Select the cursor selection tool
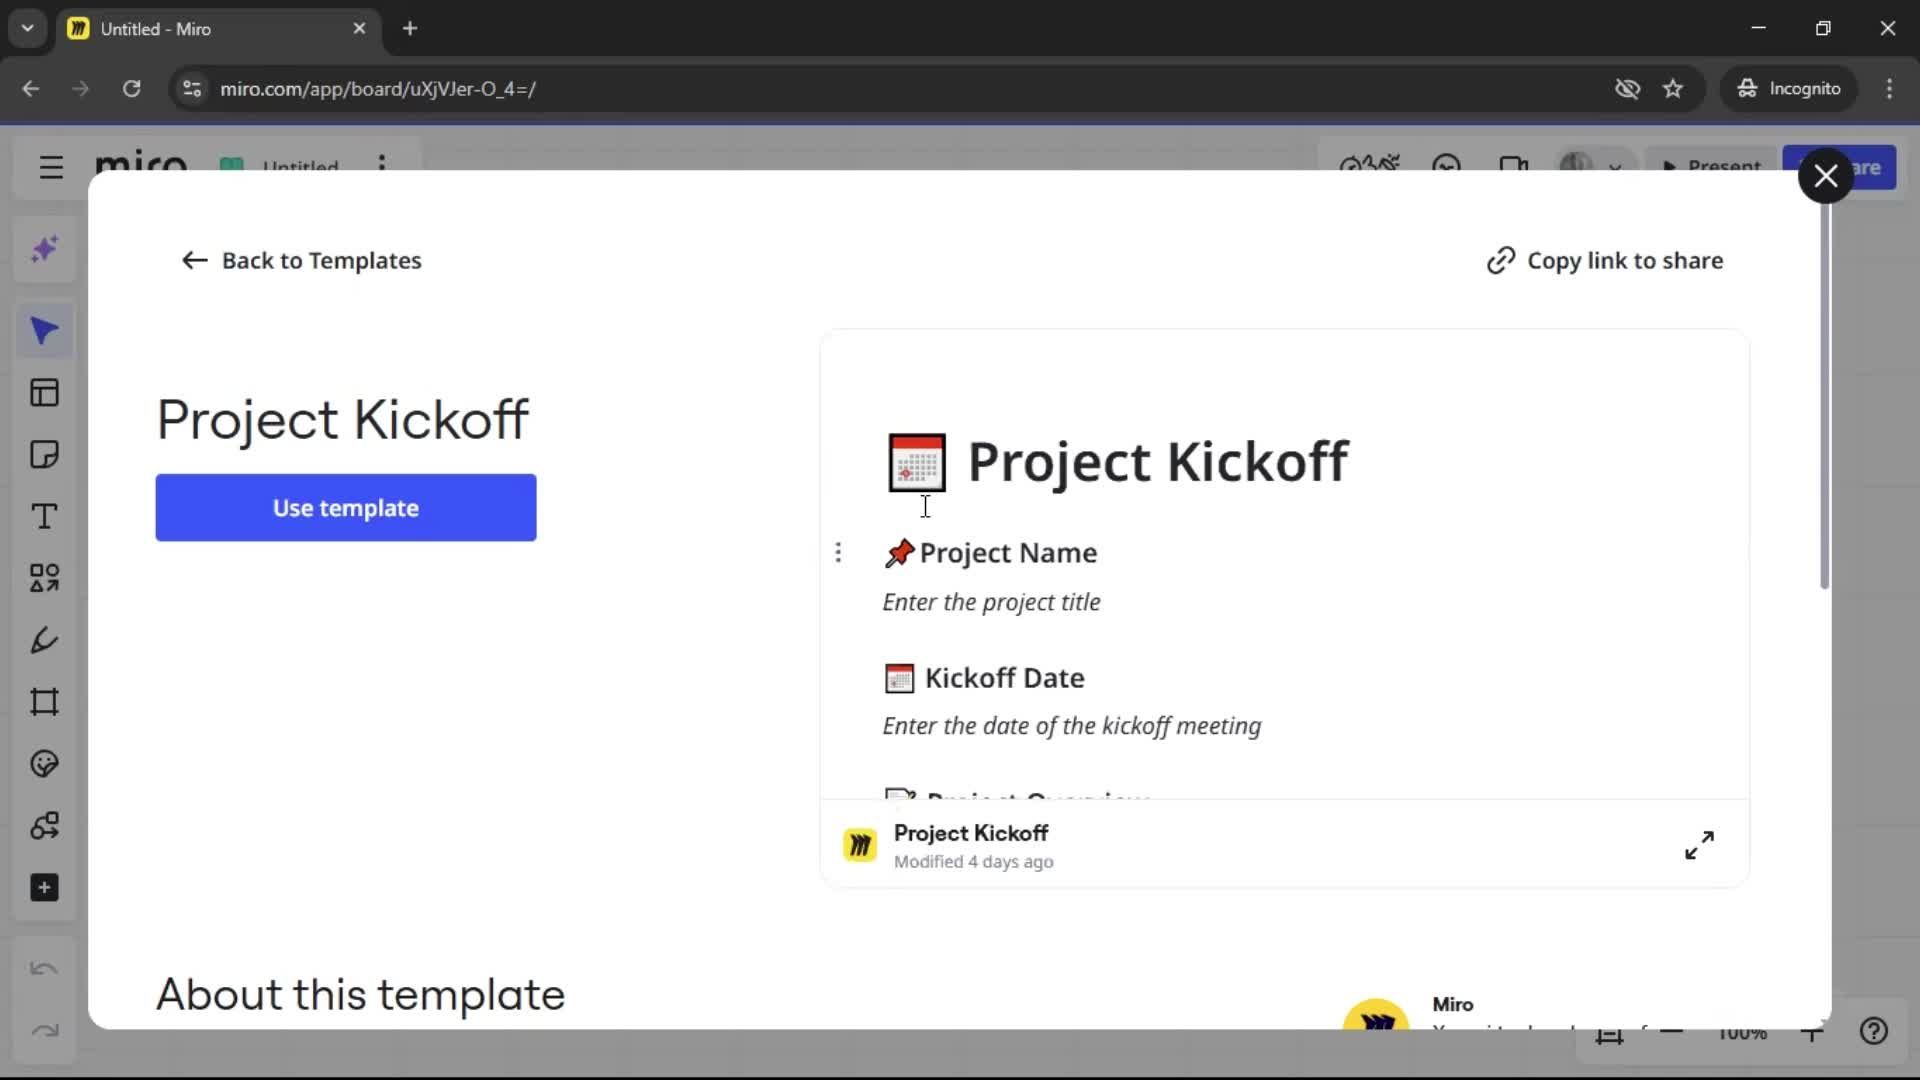 44,331
